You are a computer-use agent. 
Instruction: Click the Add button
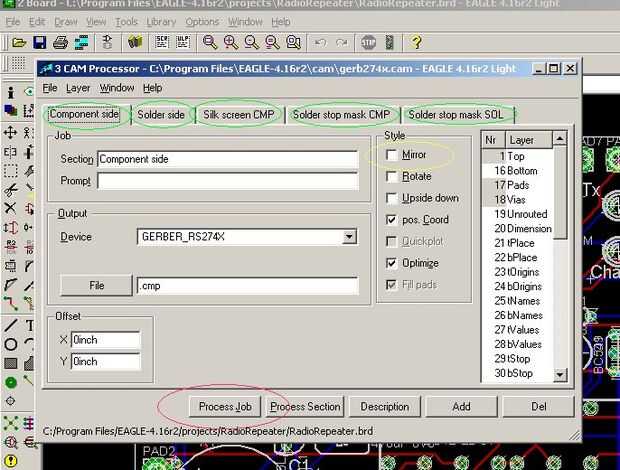(461, 407)
